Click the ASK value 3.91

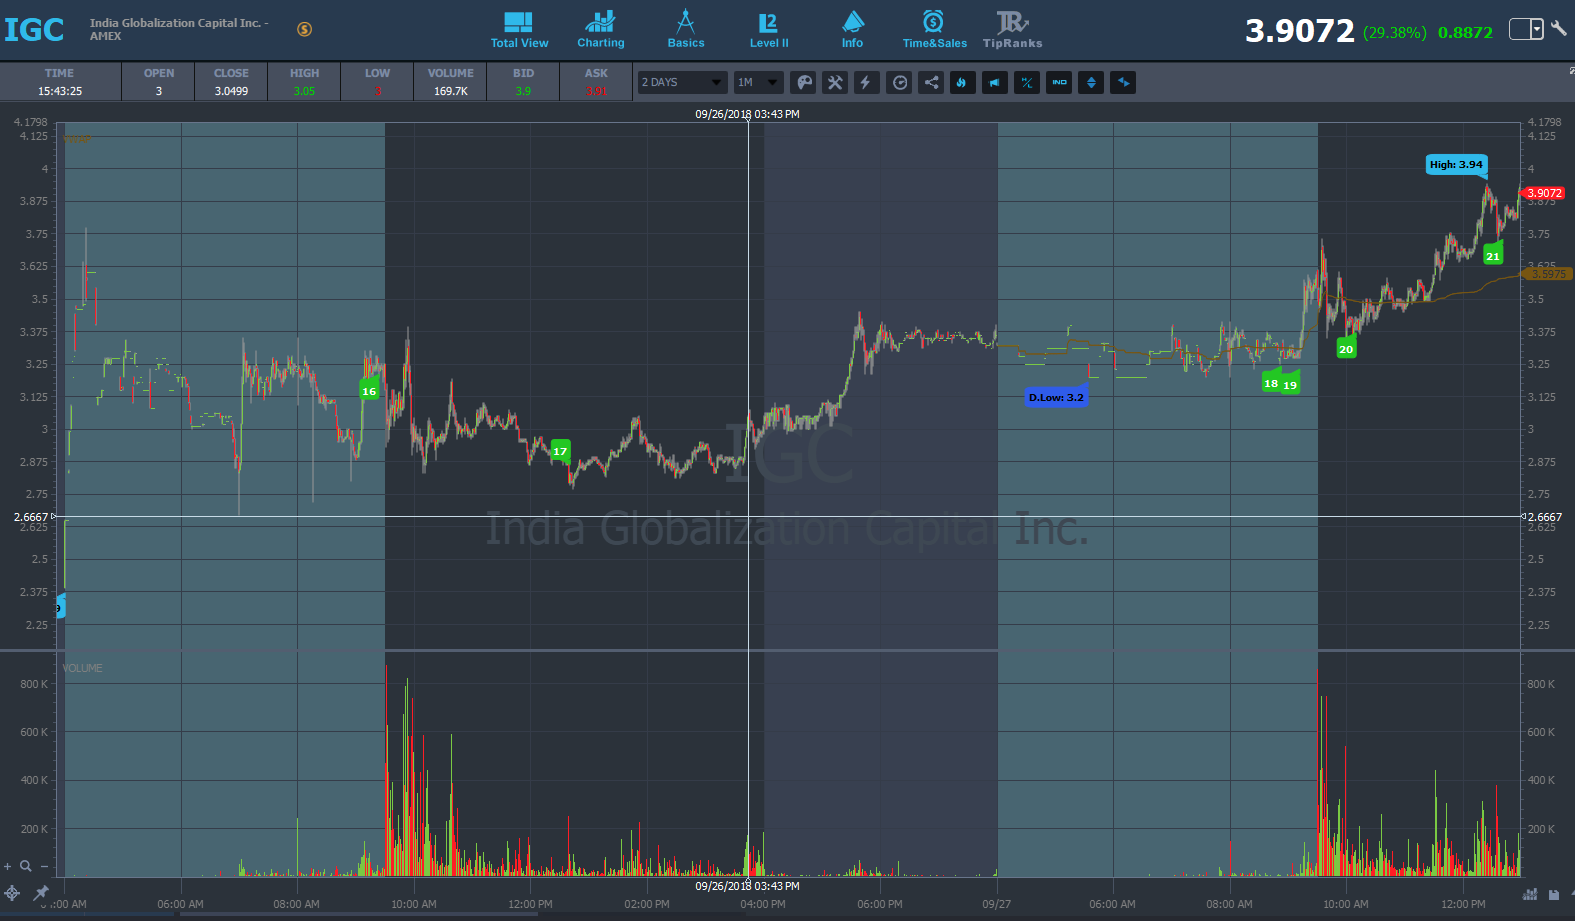pos(596,91)
